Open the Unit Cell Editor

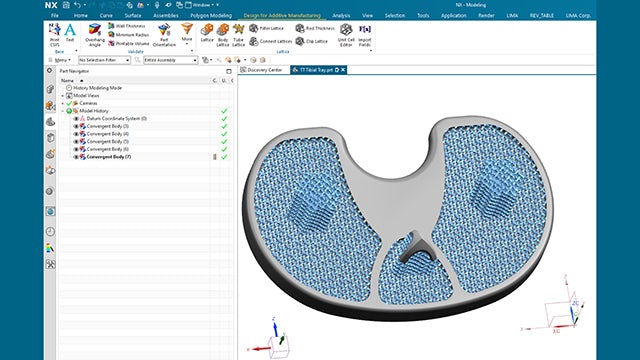click(x=346, y=35)
